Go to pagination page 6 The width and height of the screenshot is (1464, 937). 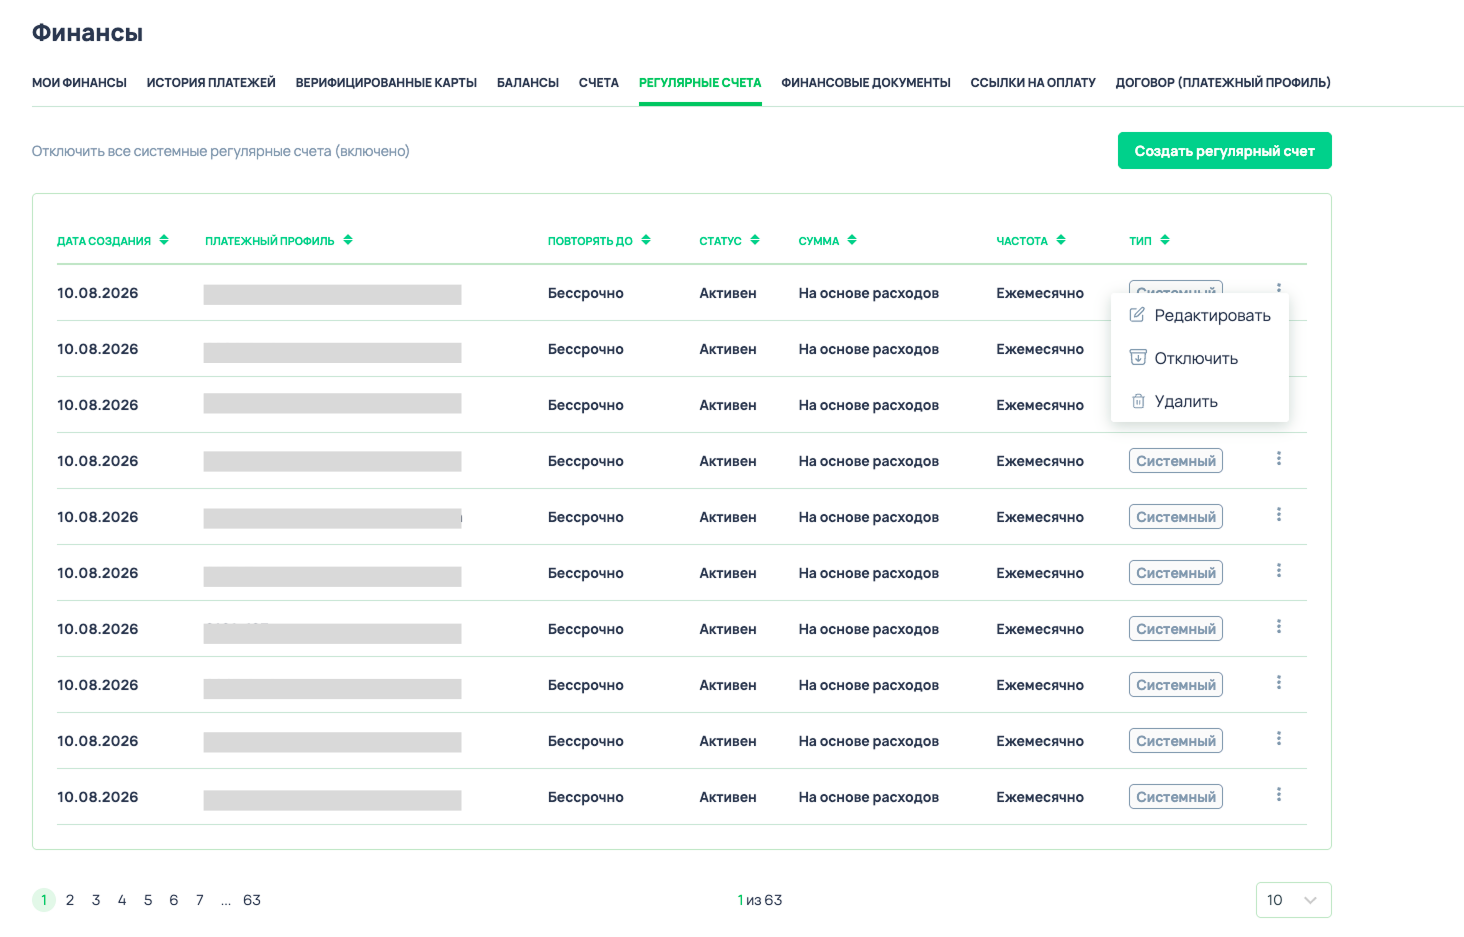click(x=174, y=900)
